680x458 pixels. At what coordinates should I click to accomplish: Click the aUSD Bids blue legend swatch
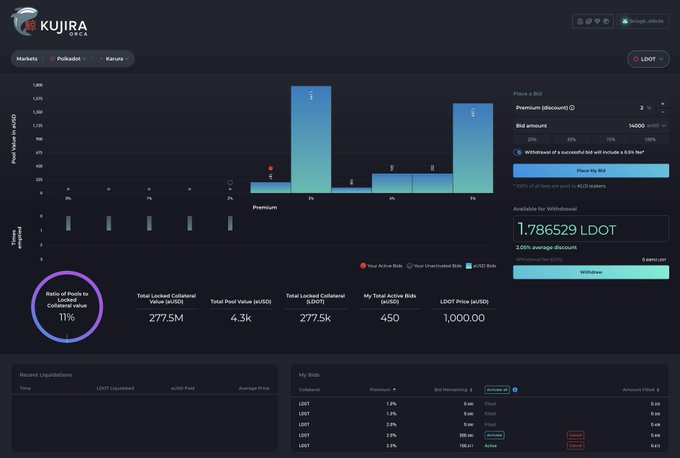[469, 266]
